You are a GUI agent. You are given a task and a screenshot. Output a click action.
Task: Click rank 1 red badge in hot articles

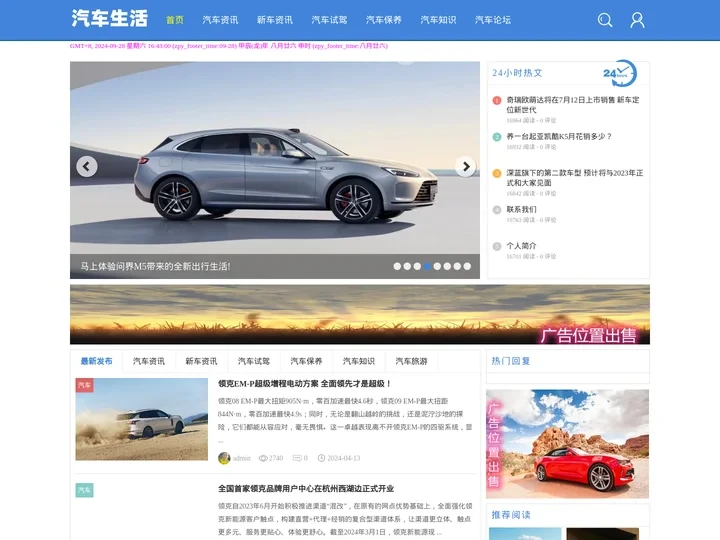click(x=497, y=100)
